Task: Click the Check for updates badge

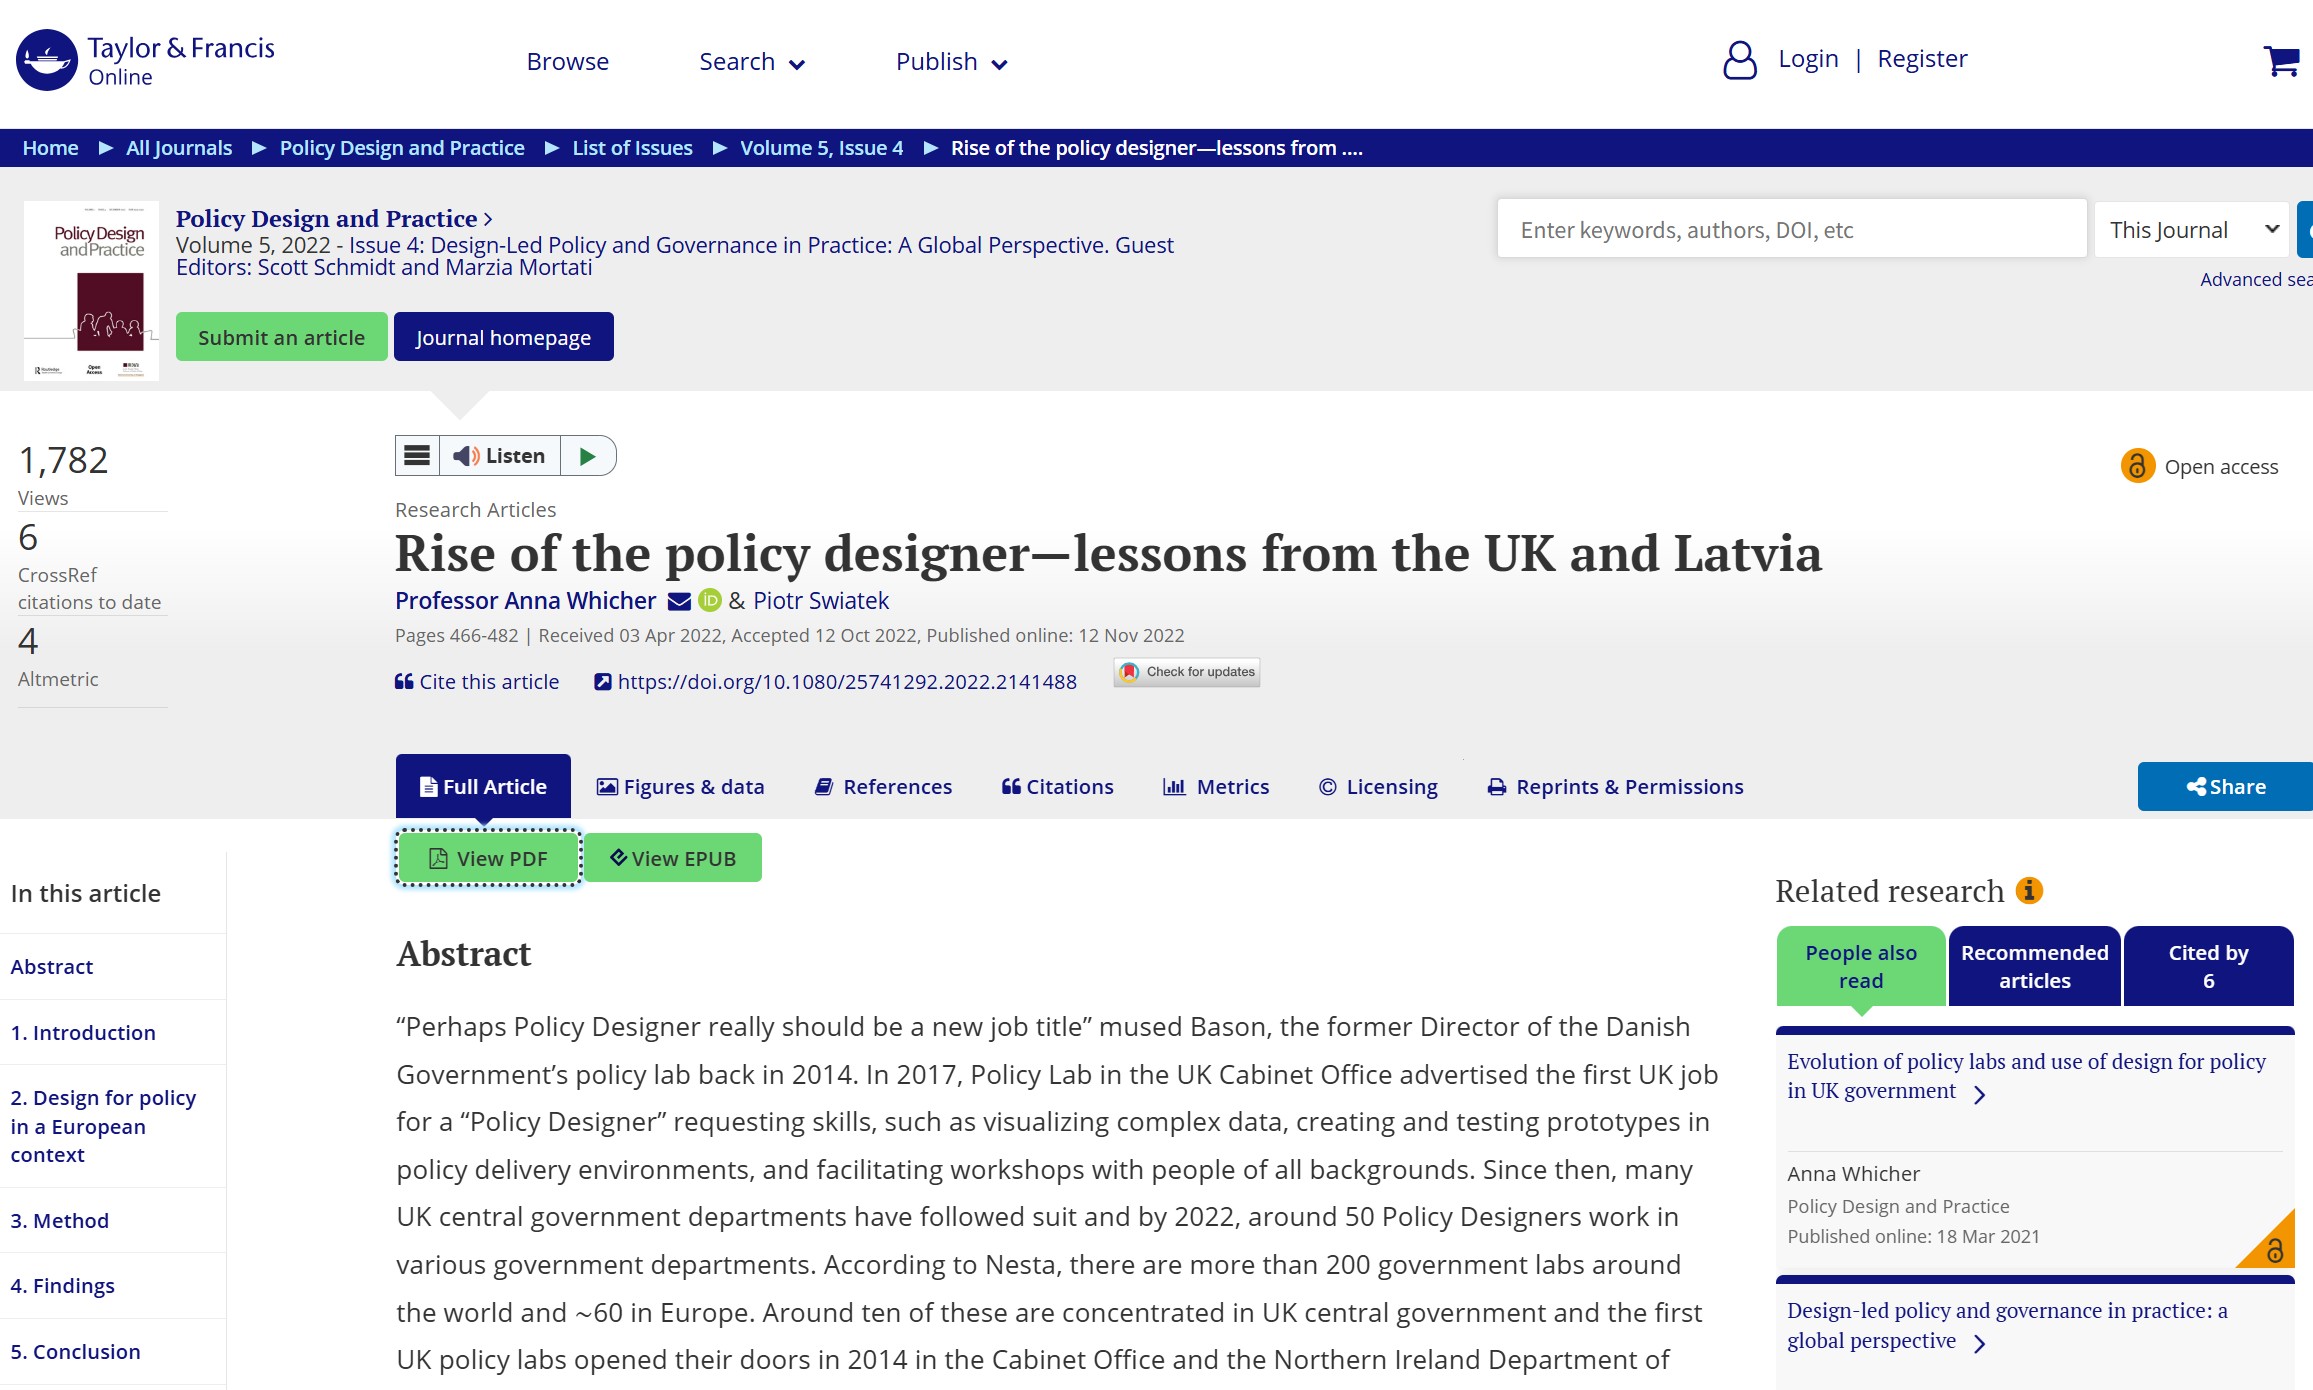Action: click(1186, 672)
